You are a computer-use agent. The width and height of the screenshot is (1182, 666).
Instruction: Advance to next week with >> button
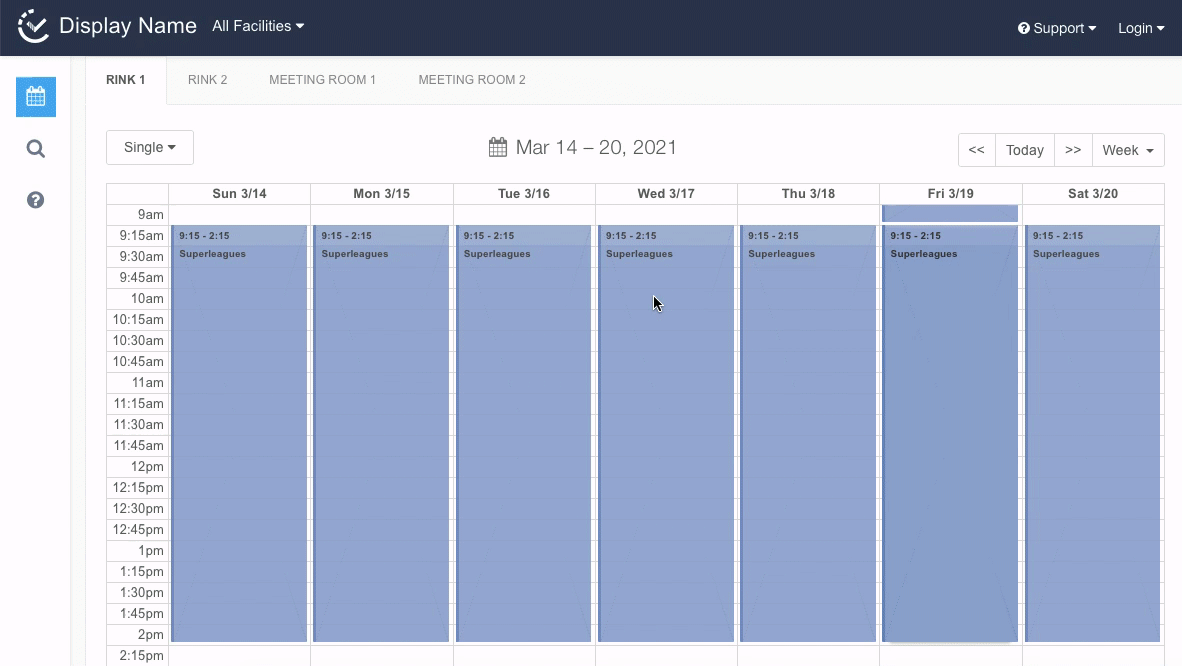pyautogui.click(x=1072, y=150)
